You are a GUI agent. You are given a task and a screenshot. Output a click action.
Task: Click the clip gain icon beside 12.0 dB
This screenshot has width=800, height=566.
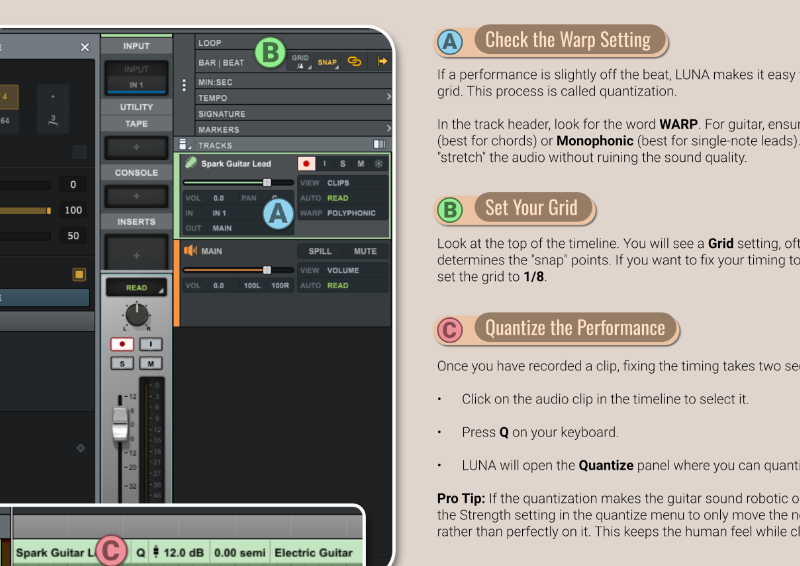point(156,552)
